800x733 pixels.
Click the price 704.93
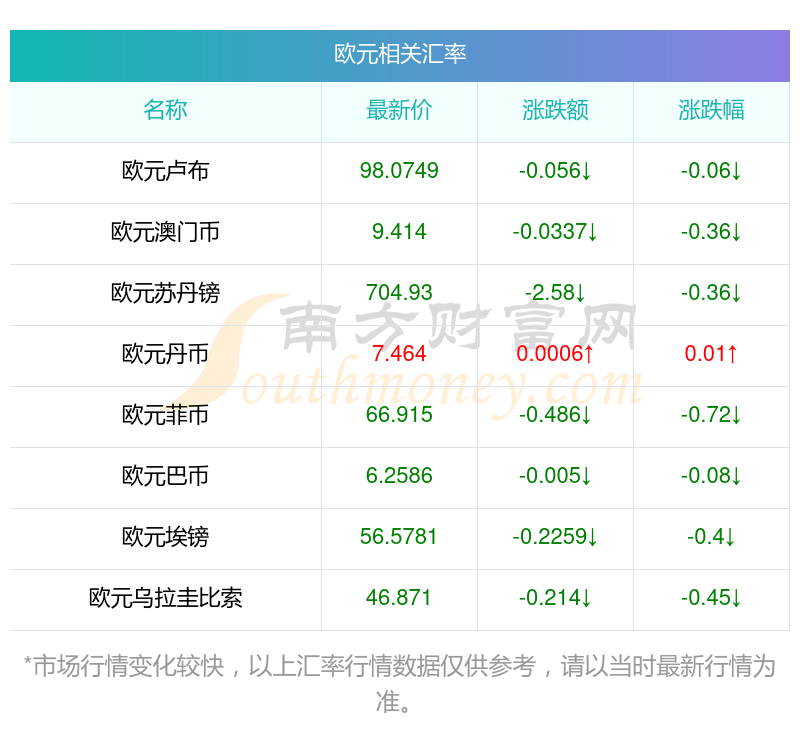pos(399,292)
